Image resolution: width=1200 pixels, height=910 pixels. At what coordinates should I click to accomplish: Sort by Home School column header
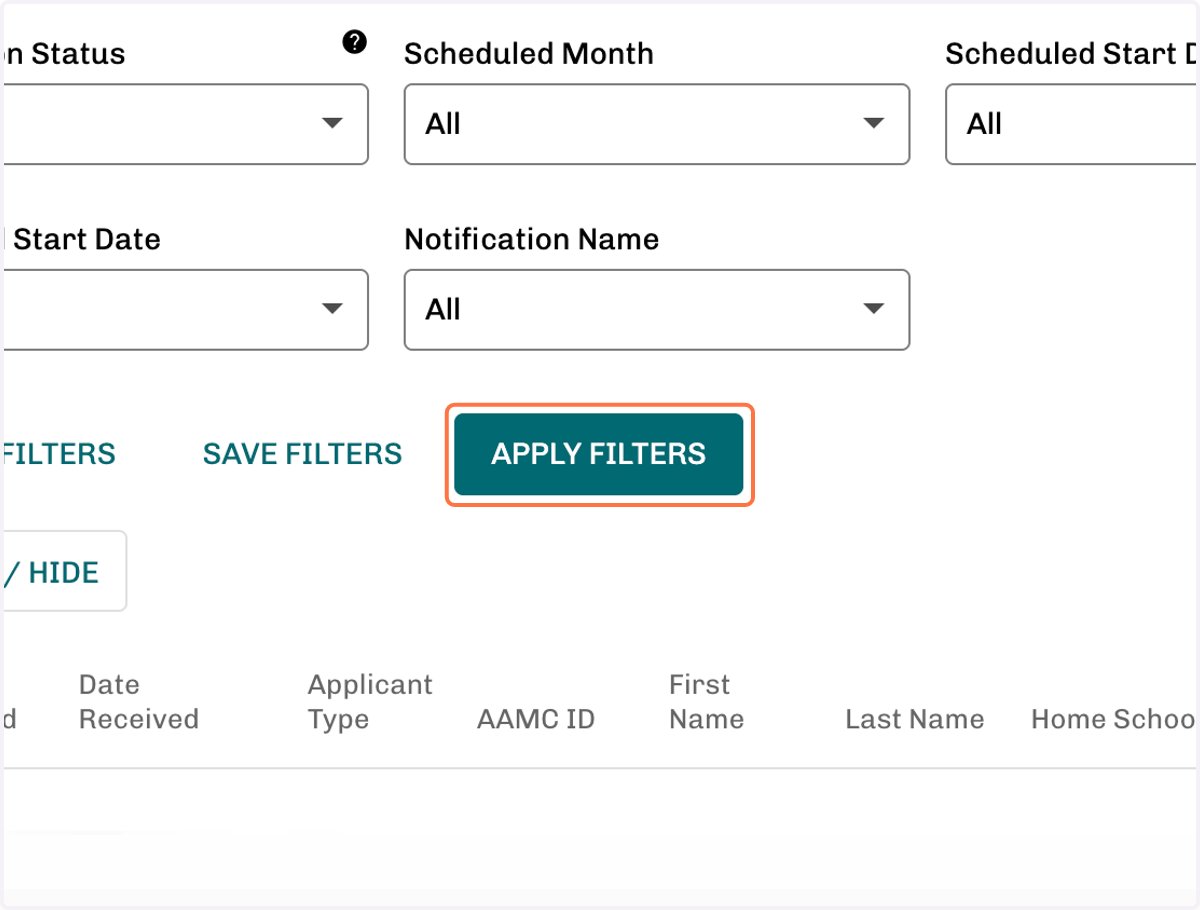pos(1114,719)
